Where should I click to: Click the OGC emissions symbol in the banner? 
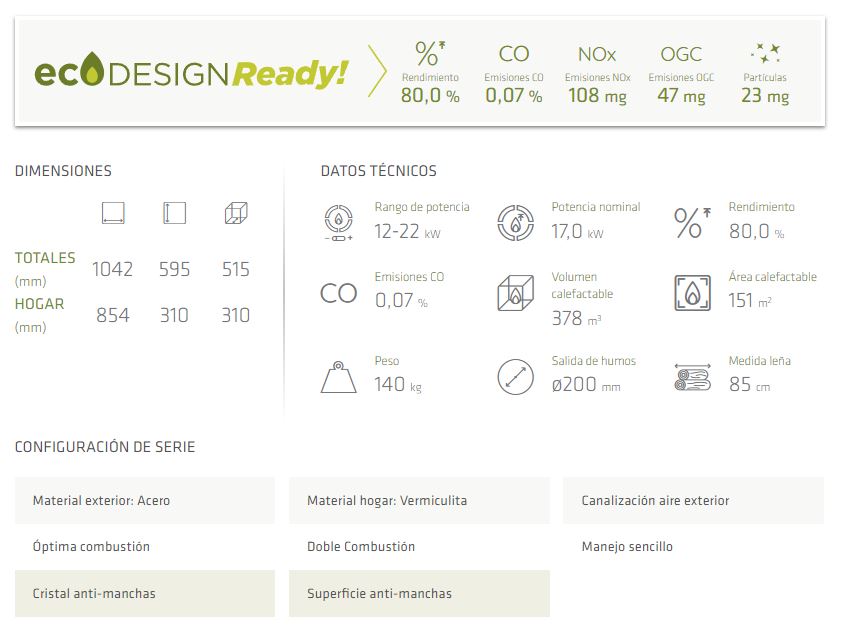pos(681,54)
